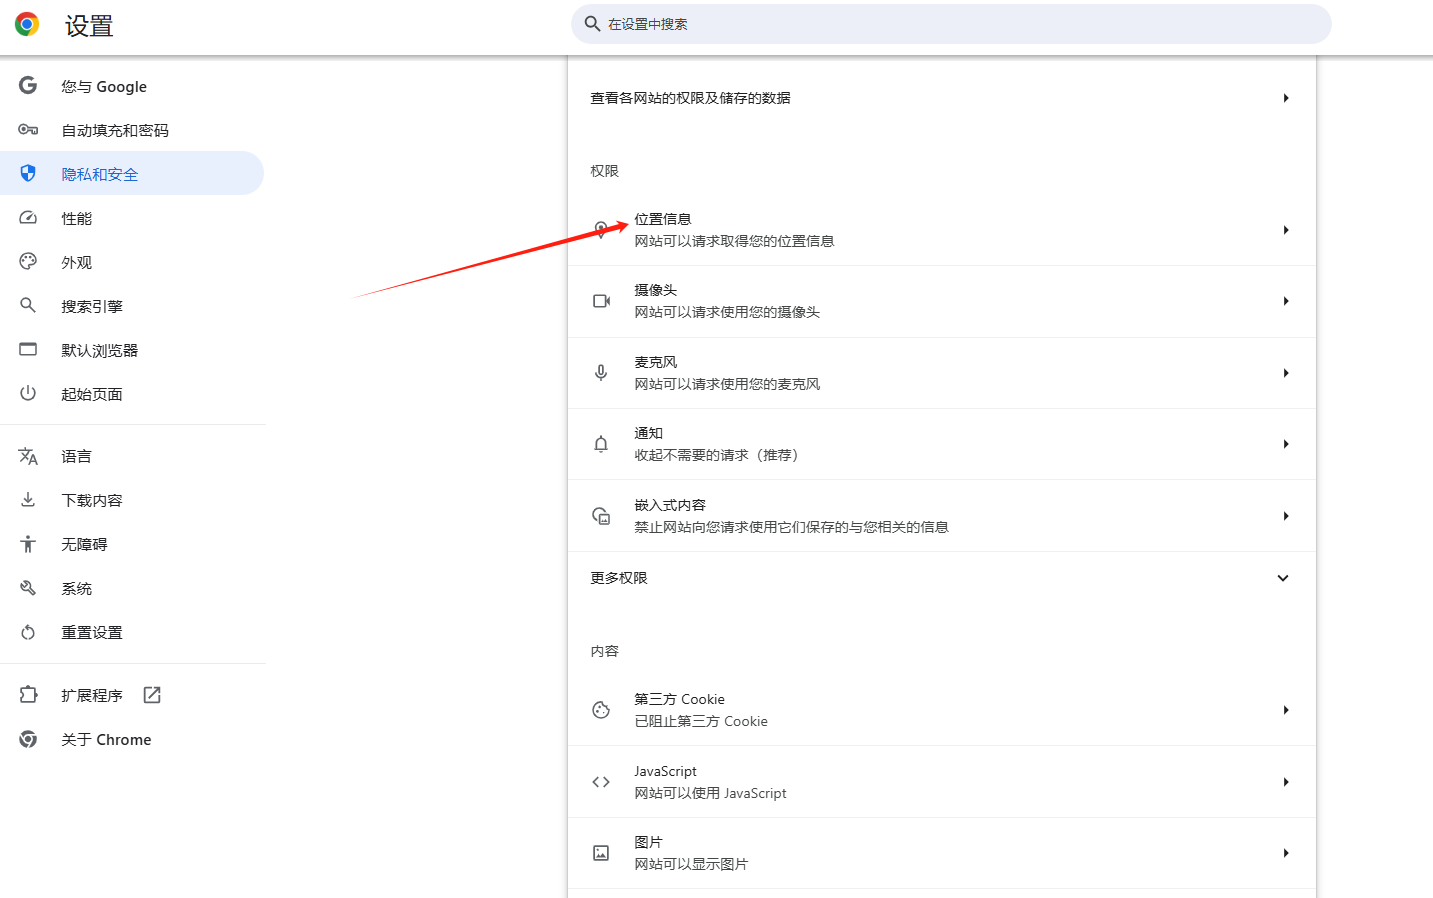Click the text 已阻止第三方 Cookie
1433x898 pixels.
coord(701,721)
